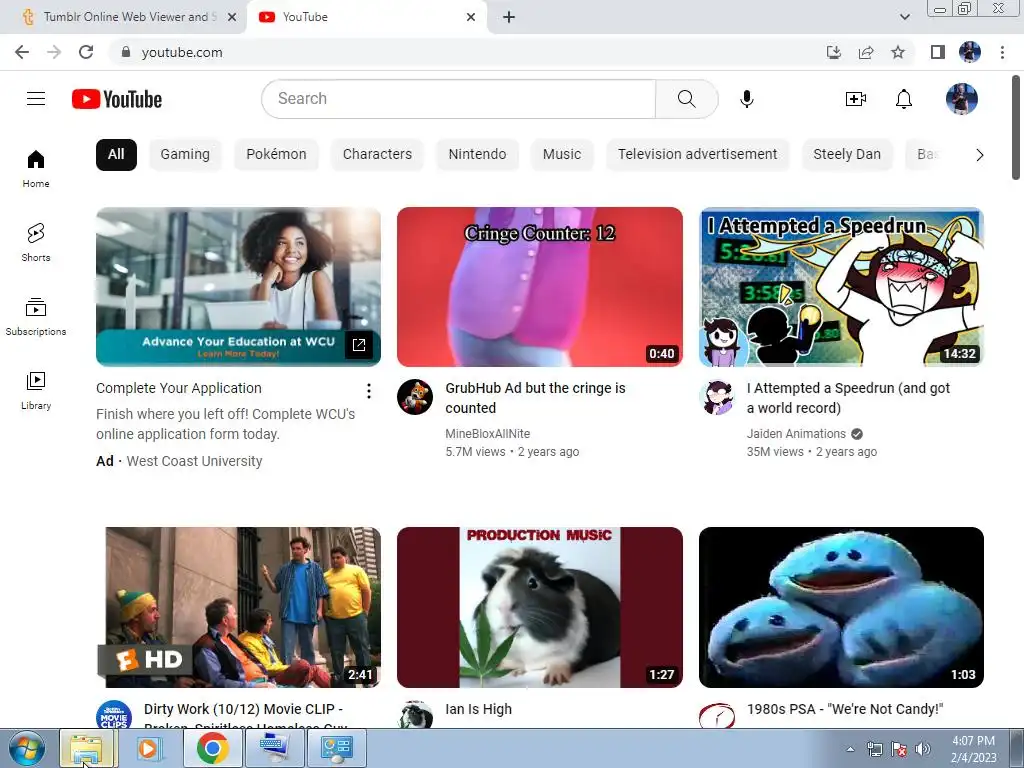Open Windows Explorer from taskbar

(88, 748)
